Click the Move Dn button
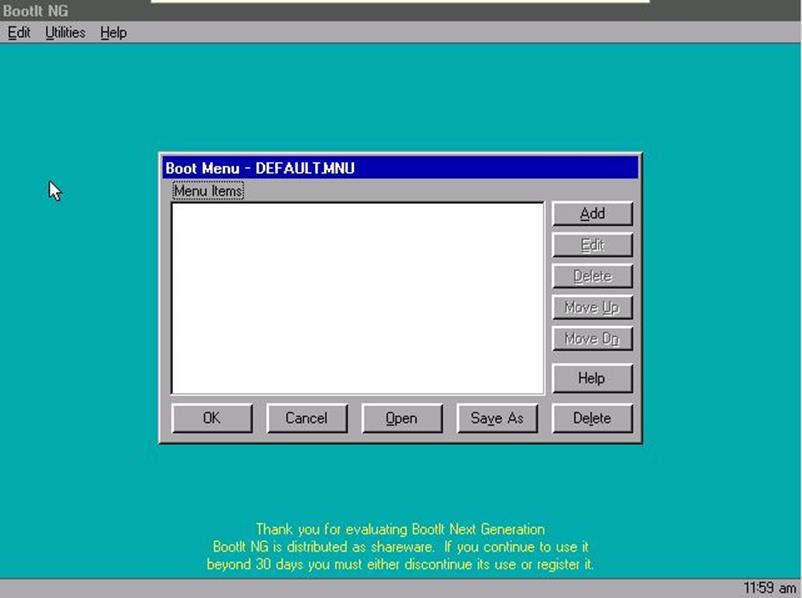The height and width of the screenshot is (598, 802). click(x=592, y=339)
